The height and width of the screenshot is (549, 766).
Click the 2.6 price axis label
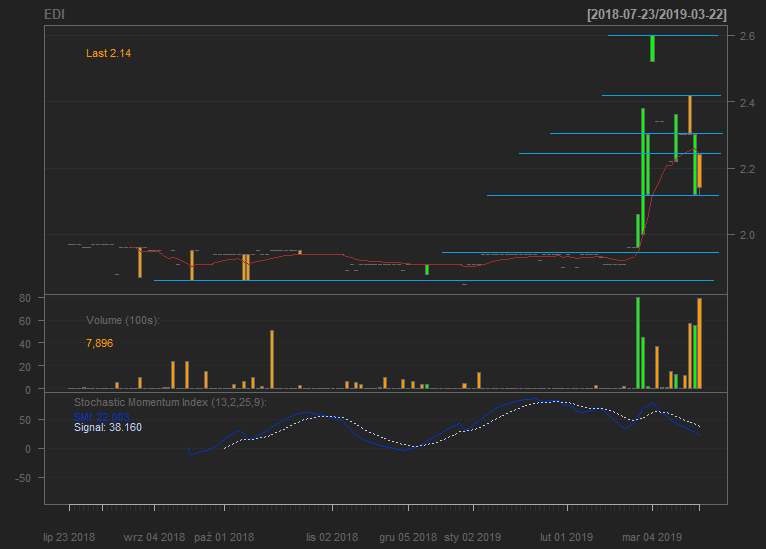(x=747, y=36)
